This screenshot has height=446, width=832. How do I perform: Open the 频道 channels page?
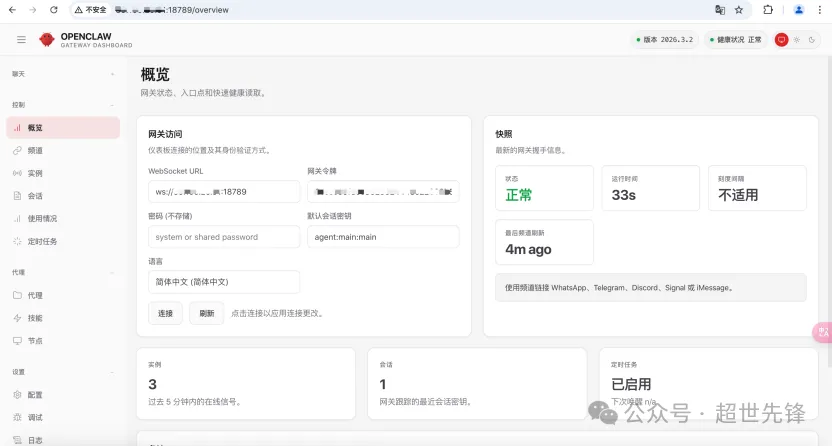(x=63, y=151)
